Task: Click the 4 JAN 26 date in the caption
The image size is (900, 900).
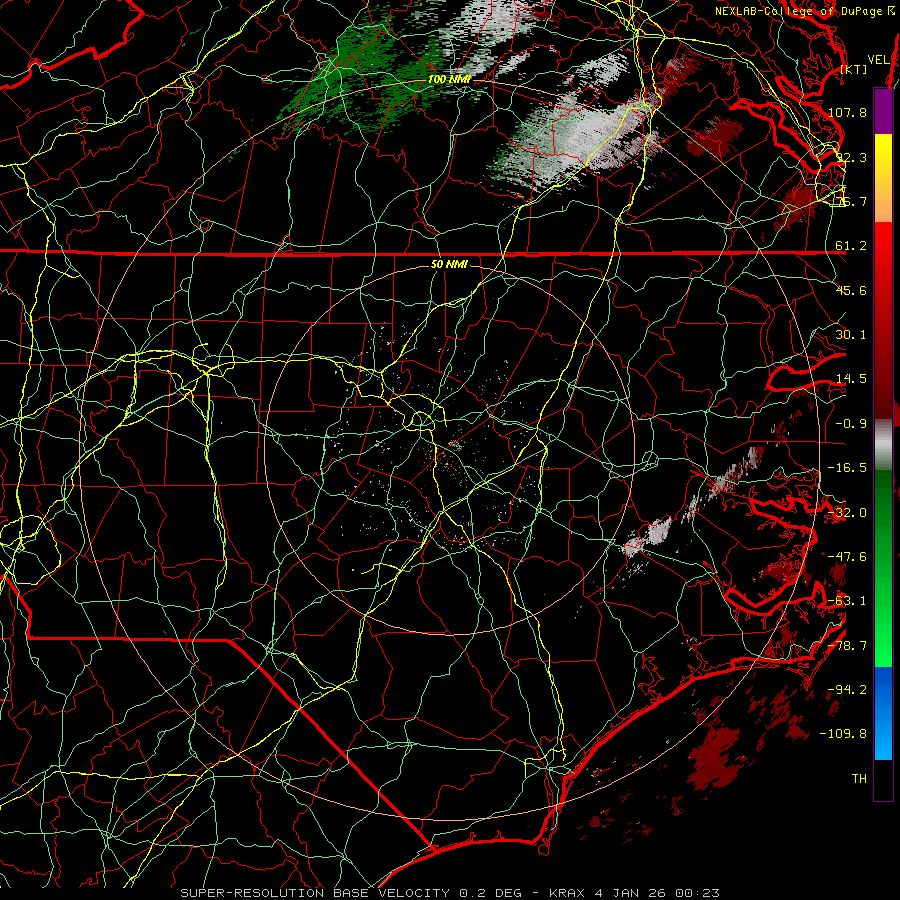Action: (x=631, y=893)
